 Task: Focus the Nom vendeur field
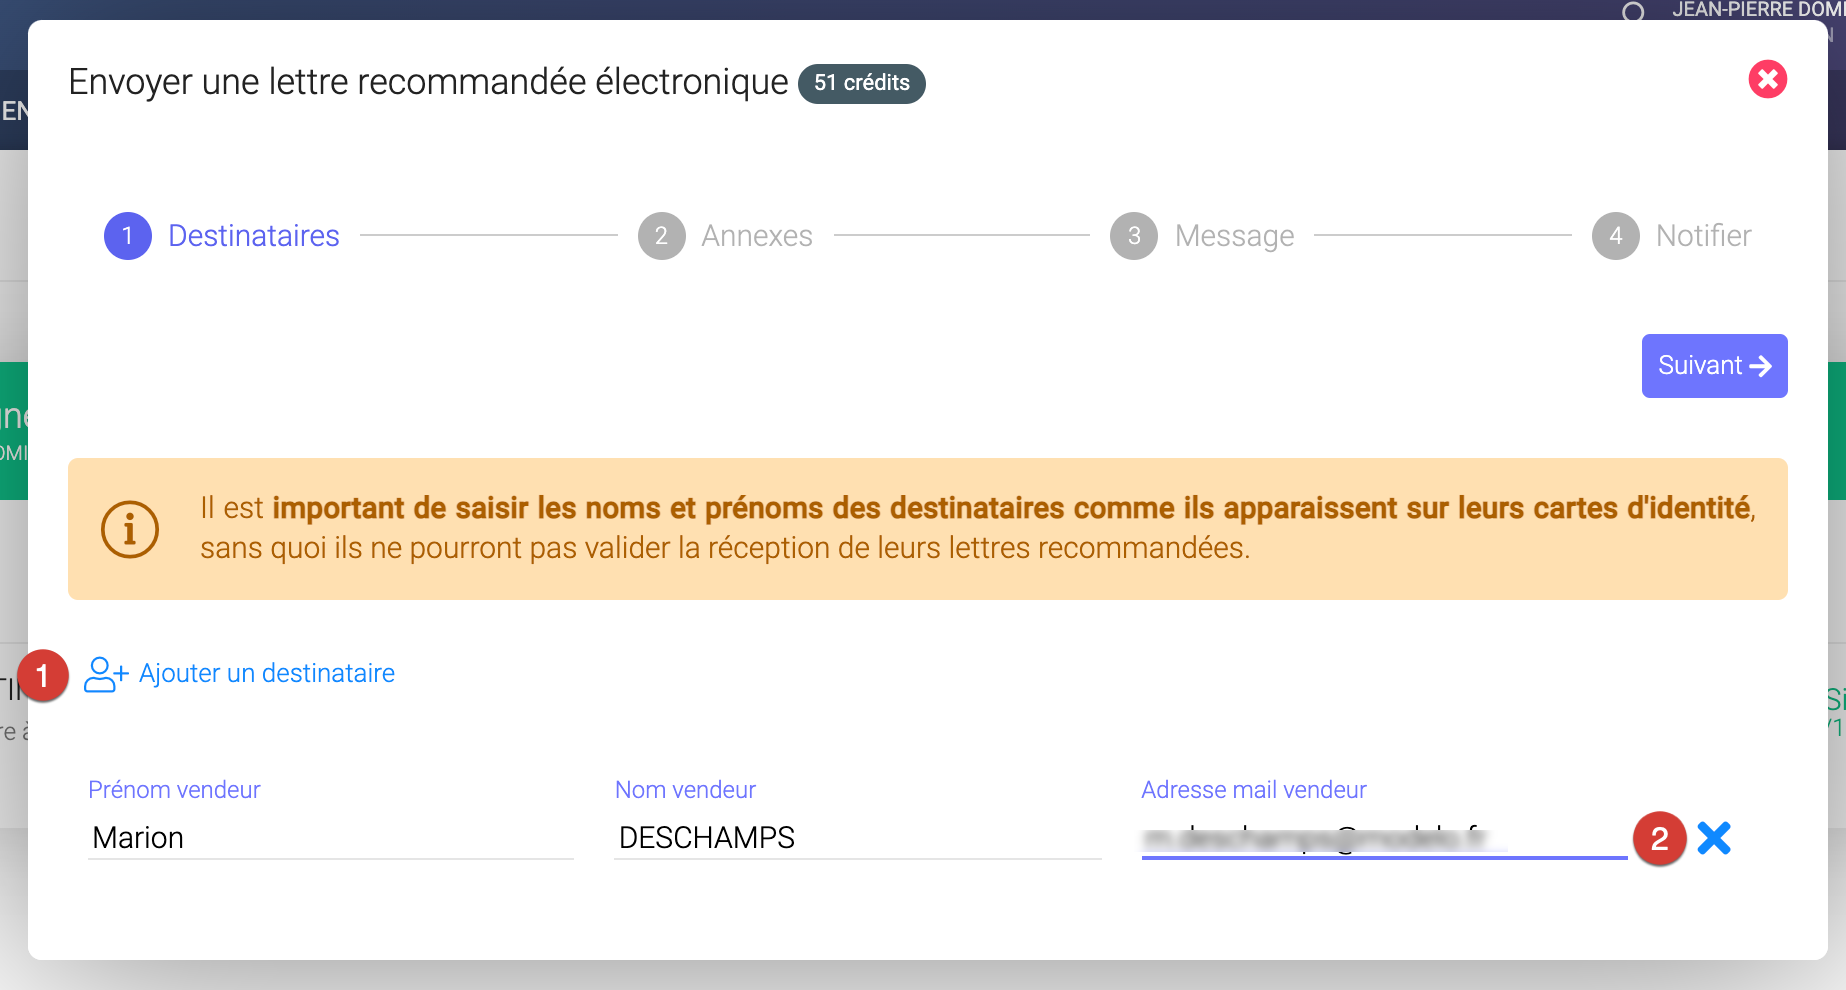857,838
